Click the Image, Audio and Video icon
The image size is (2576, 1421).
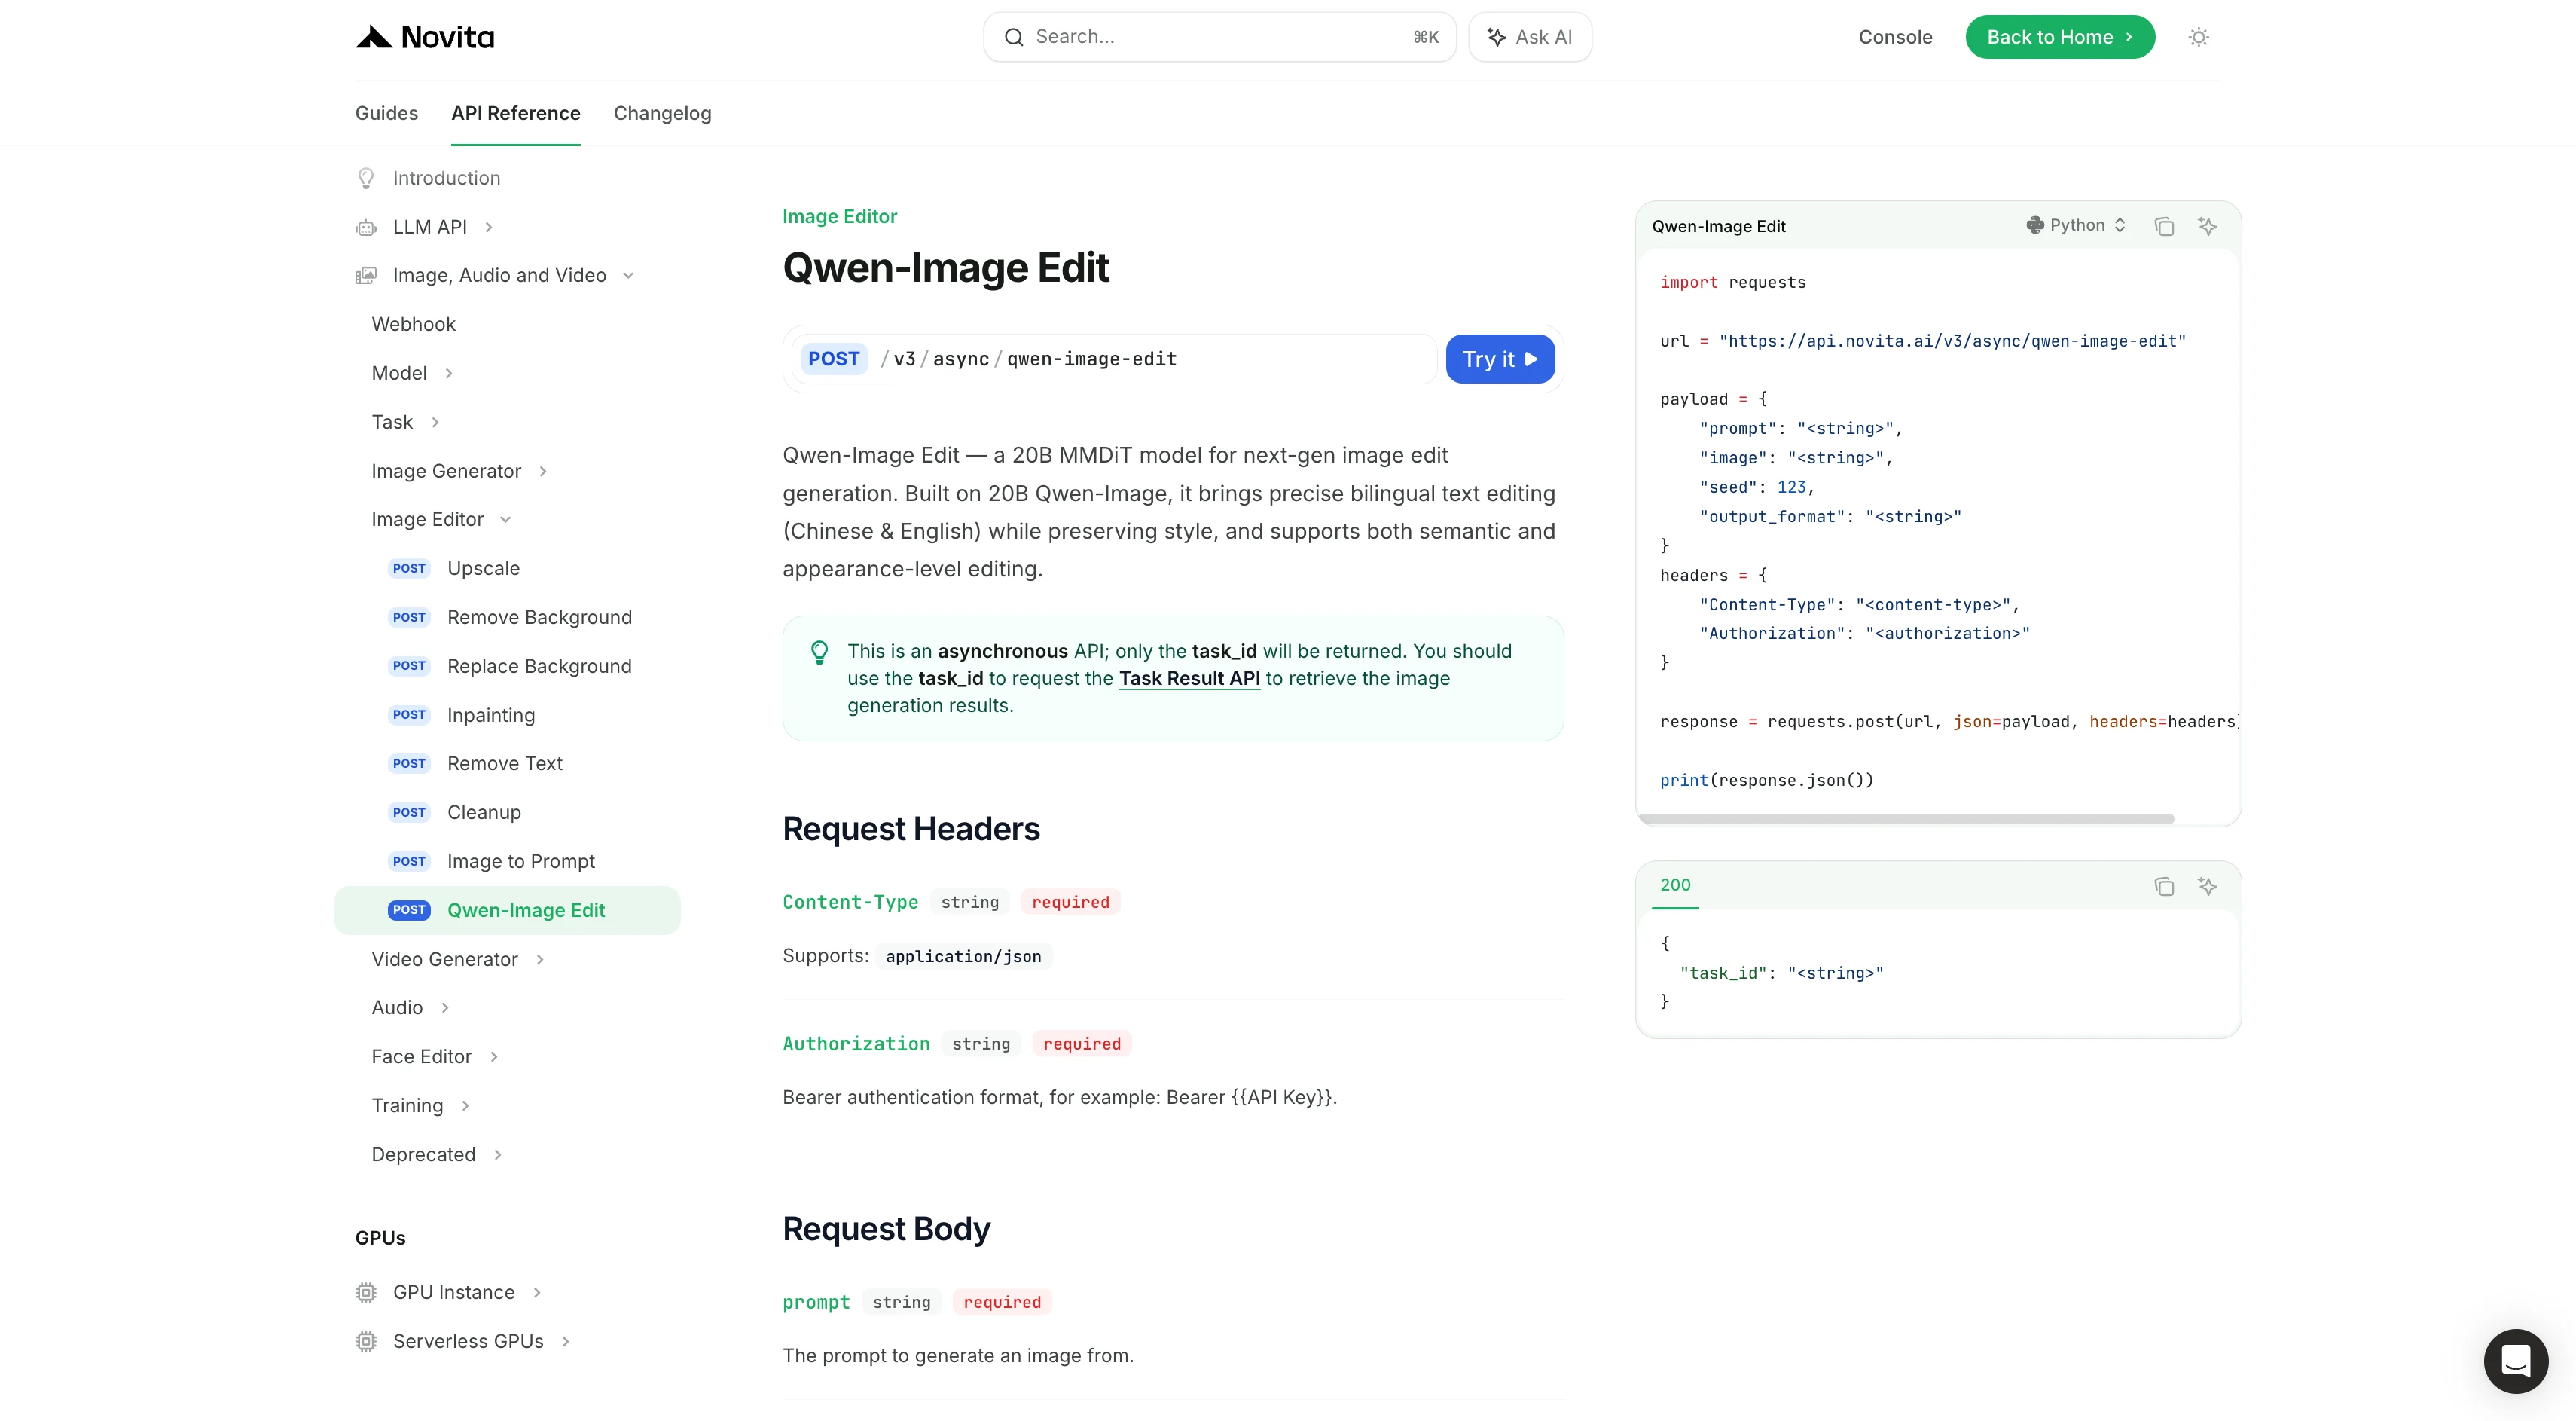point(366,275)
